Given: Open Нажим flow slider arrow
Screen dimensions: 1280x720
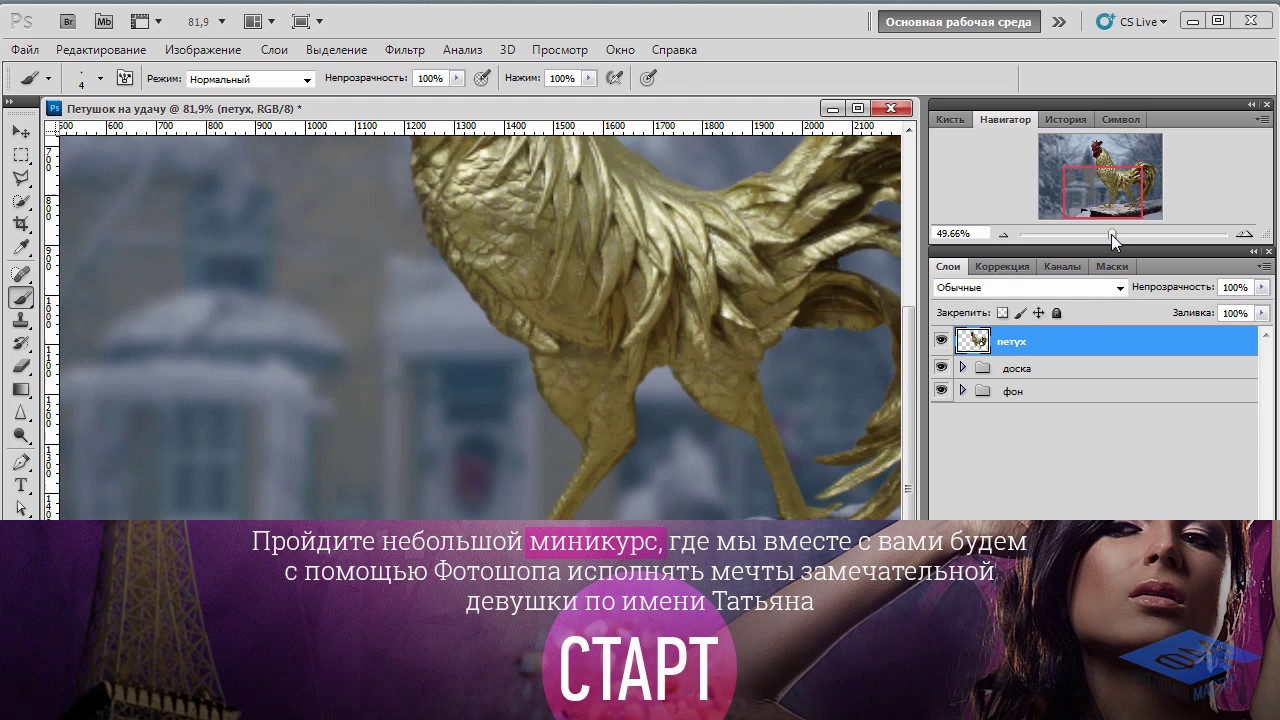Looking at the screenshot, I should (589, 78).
